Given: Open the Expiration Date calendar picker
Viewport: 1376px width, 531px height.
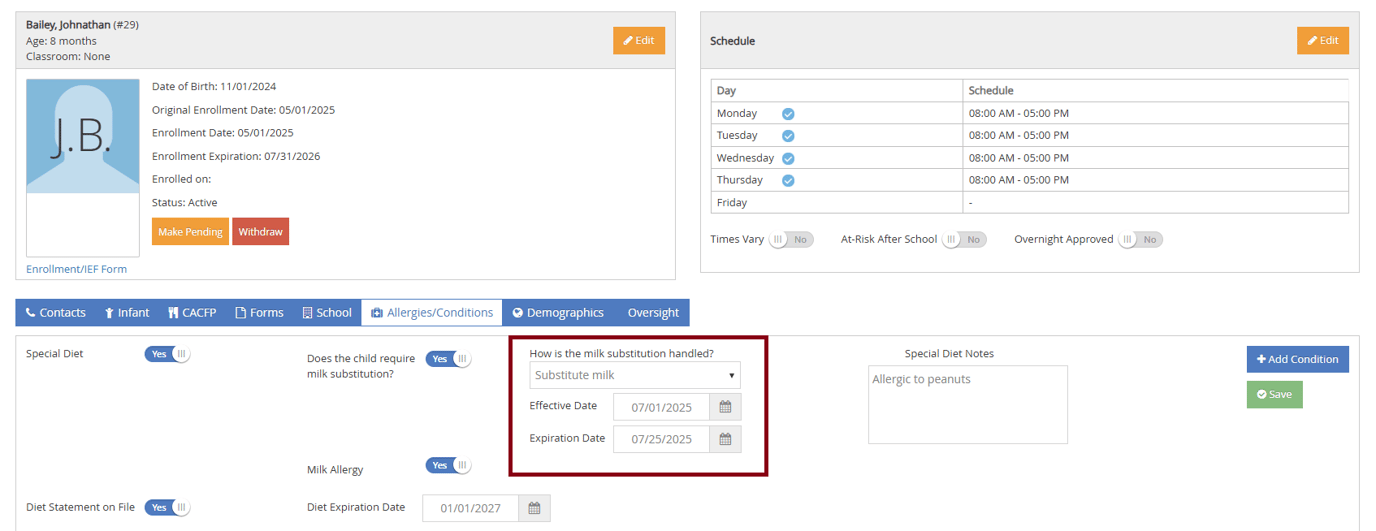Looking at the screenshot, I should click(725, 439).
